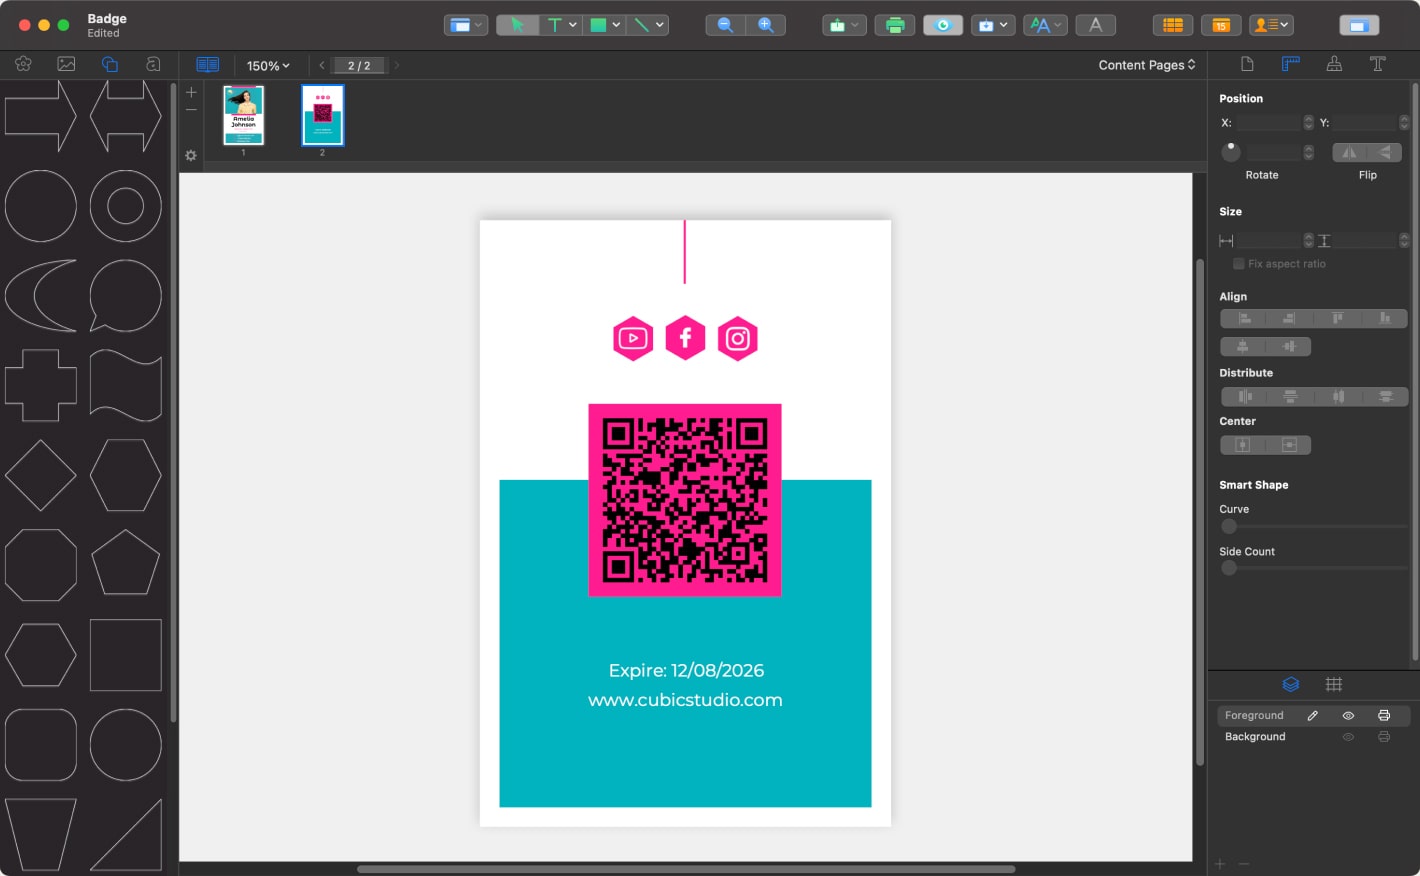Expand line tool options arrow

pyautogui.click(x=660, y=25)
